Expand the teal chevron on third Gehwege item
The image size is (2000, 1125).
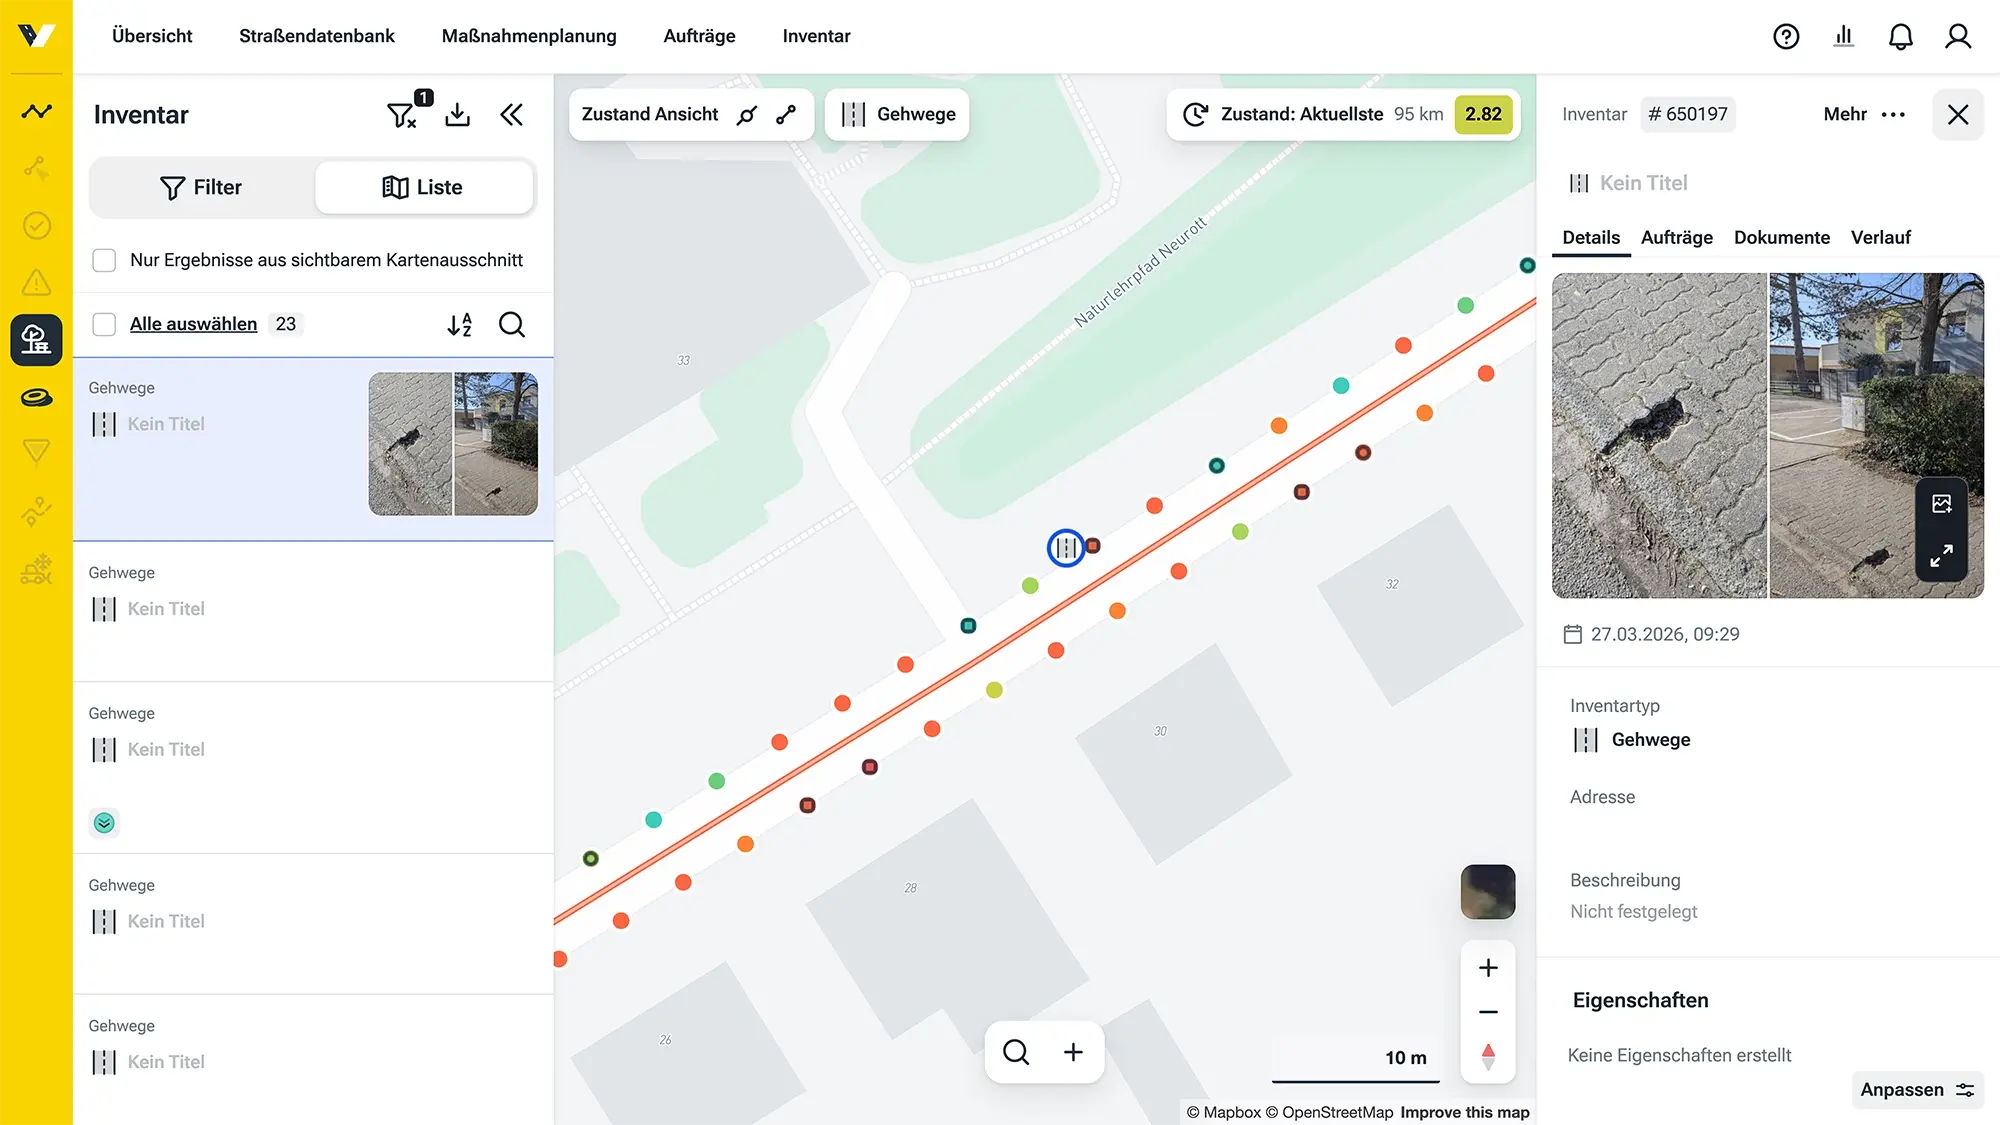point(104,823)
